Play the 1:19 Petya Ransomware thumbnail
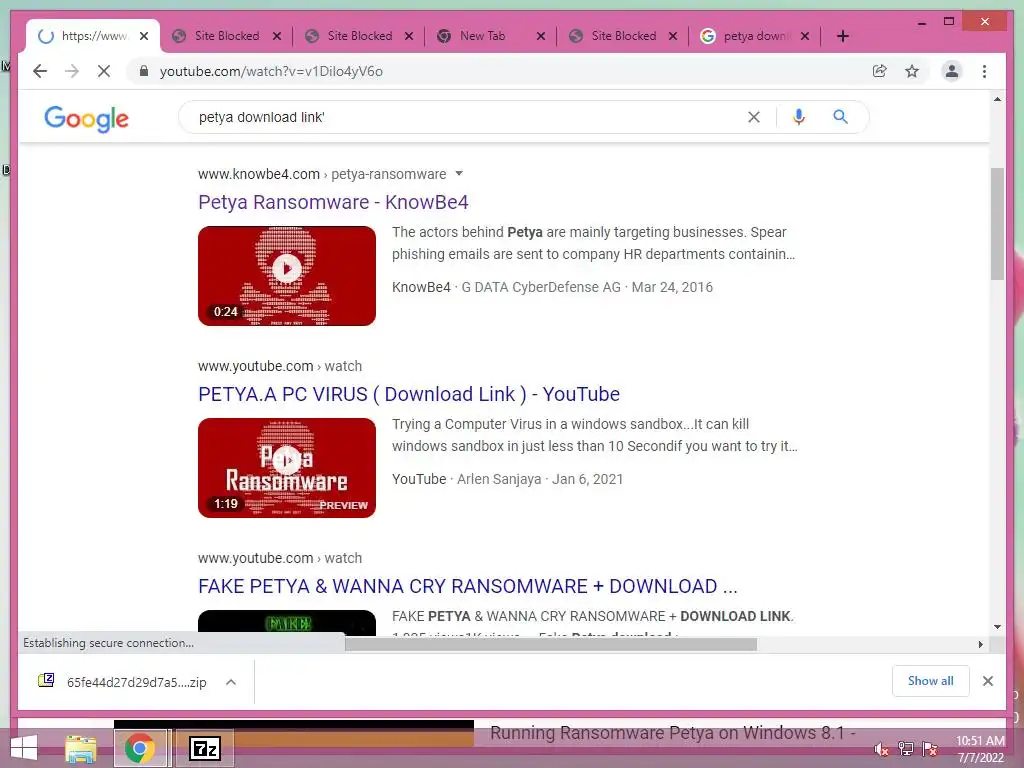 click(287, 468)
